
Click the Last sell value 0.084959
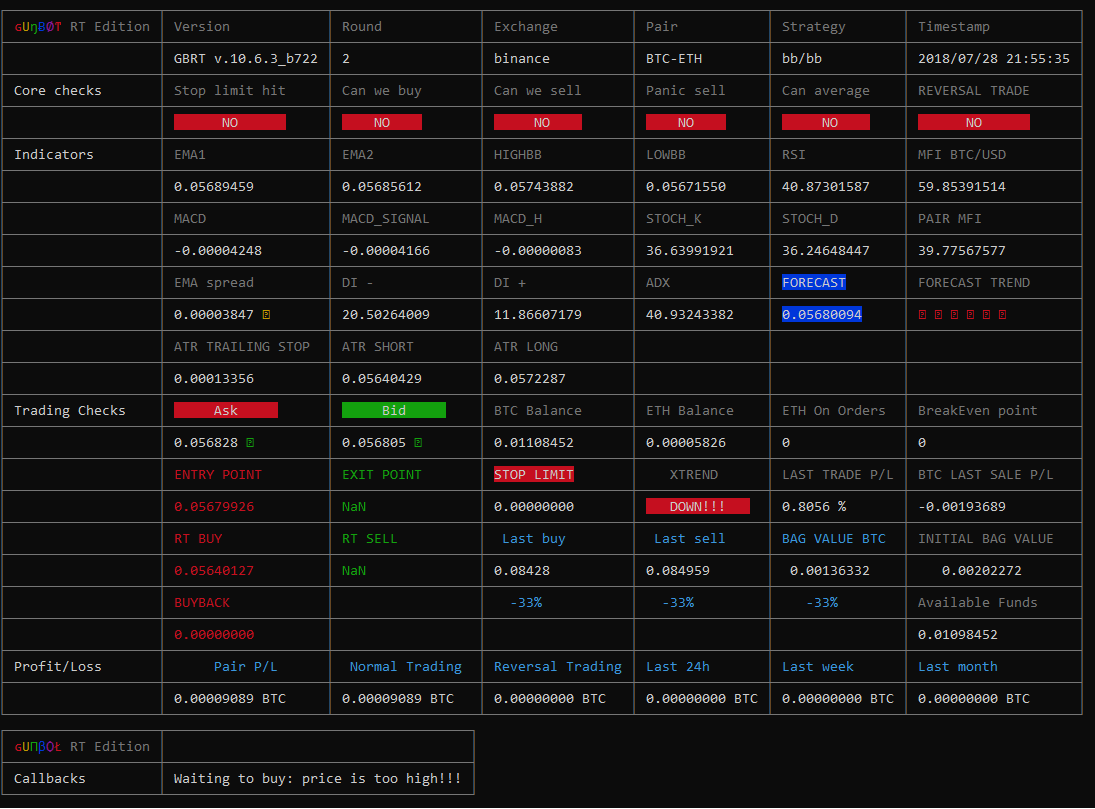[x=678, y=571]
